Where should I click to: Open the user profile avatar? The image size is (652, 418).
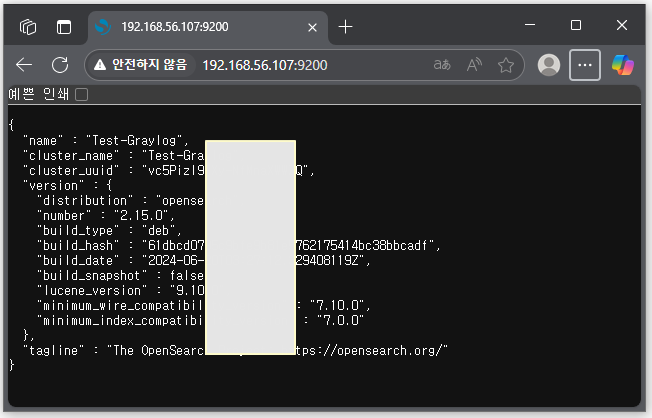[549, 65]
